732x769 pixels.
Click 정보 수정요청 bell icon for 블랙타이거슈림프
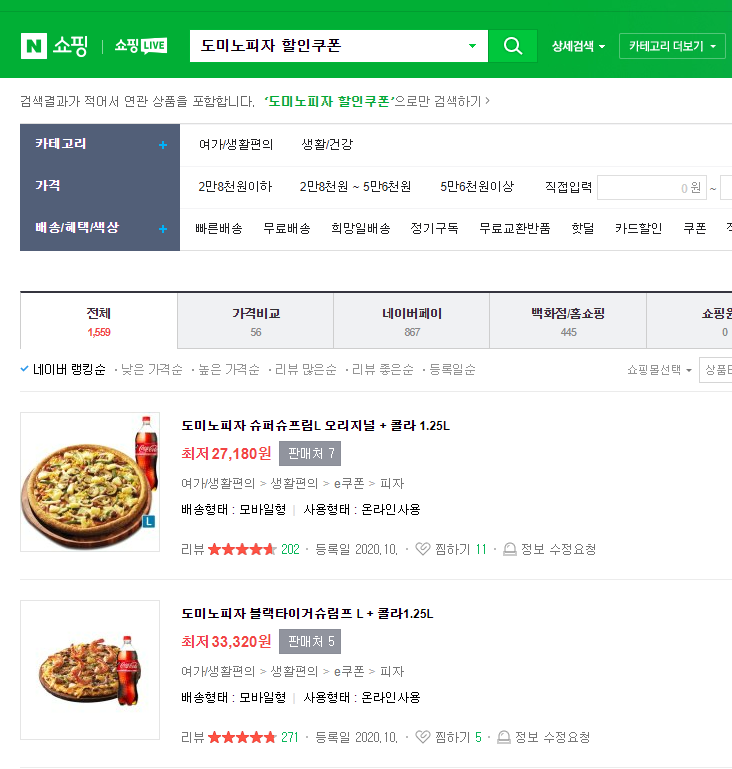pos(504,737)
